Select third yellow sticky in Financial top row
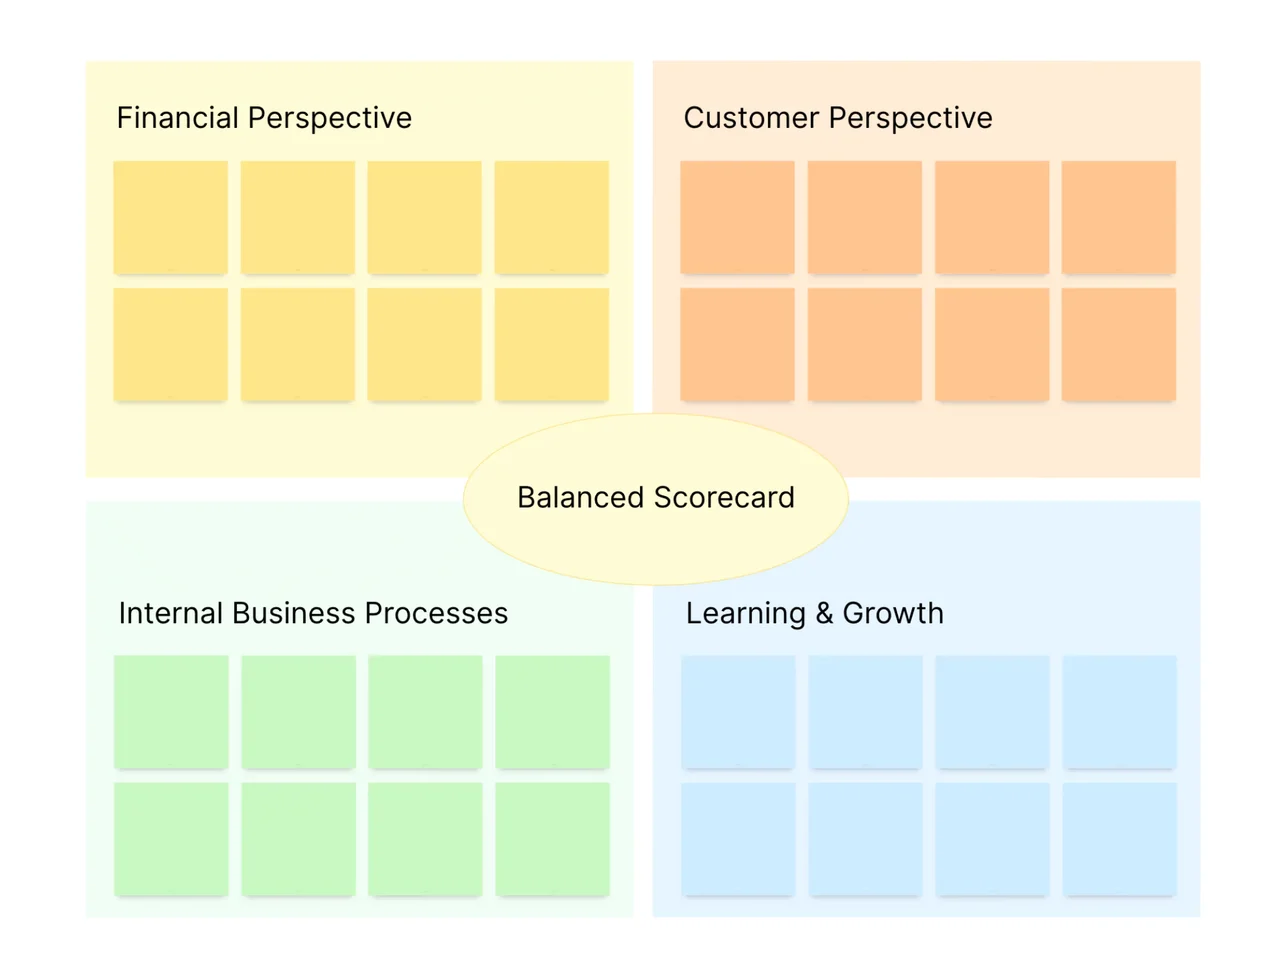The image size is (1280, 960). click(425, 217)
